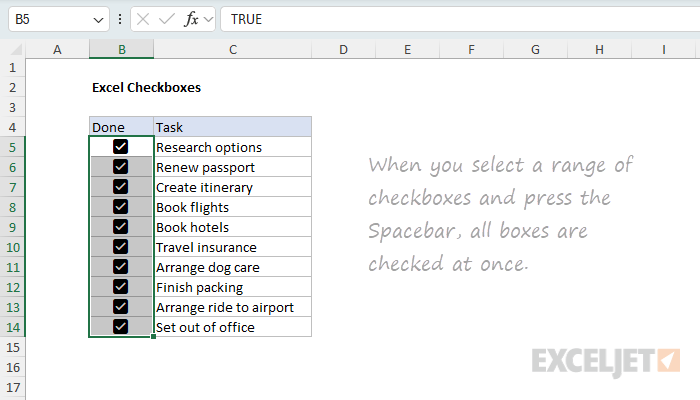Select column B header
Viewport: 700px width, 400px height.
click(x=121, y=49)
